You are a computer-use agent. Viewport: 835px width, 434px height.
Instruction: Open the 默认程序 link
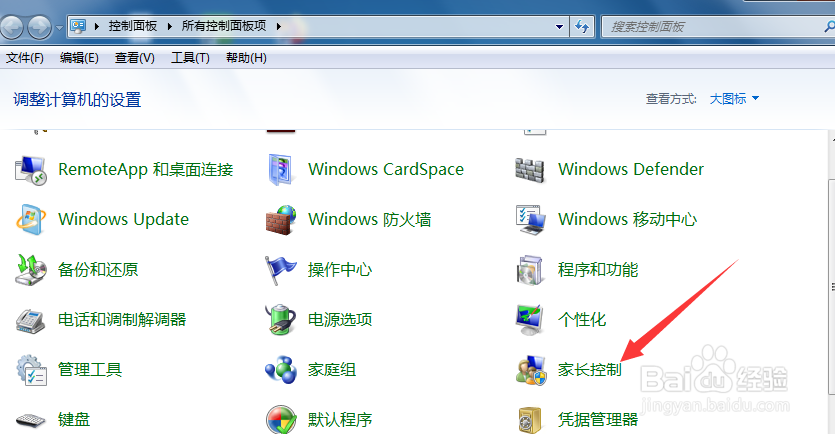(340, 420)
